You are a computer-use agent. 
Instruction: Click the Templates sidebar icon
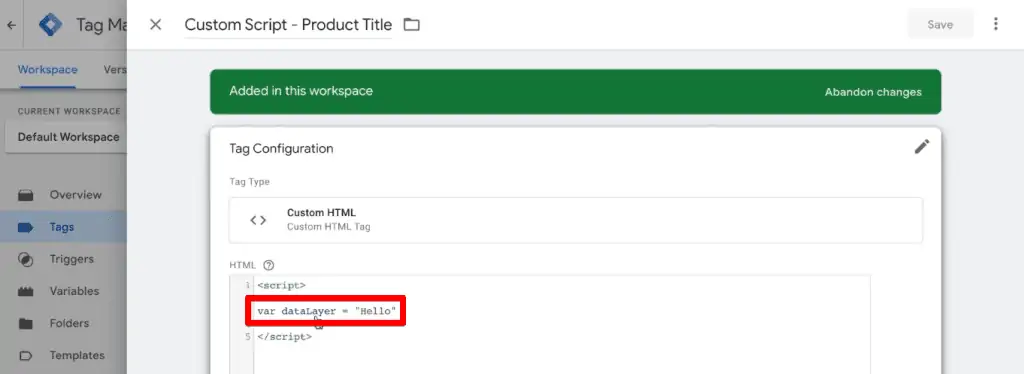[x=25, y=356]
